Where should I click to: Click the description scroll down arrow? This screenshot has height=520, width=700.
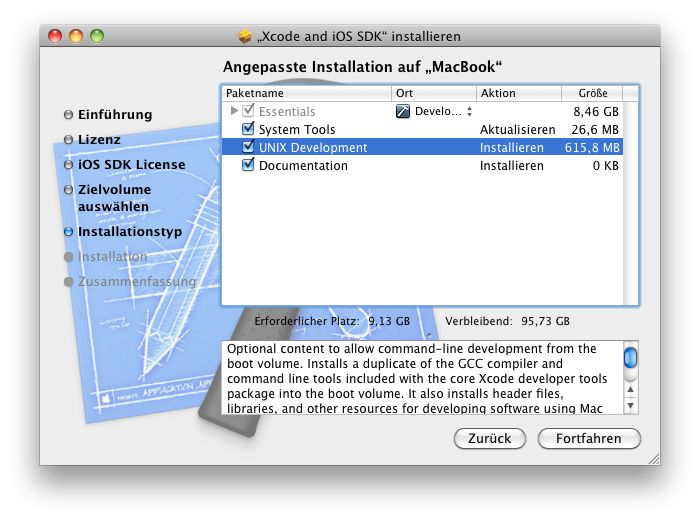[x=630, y=406]
